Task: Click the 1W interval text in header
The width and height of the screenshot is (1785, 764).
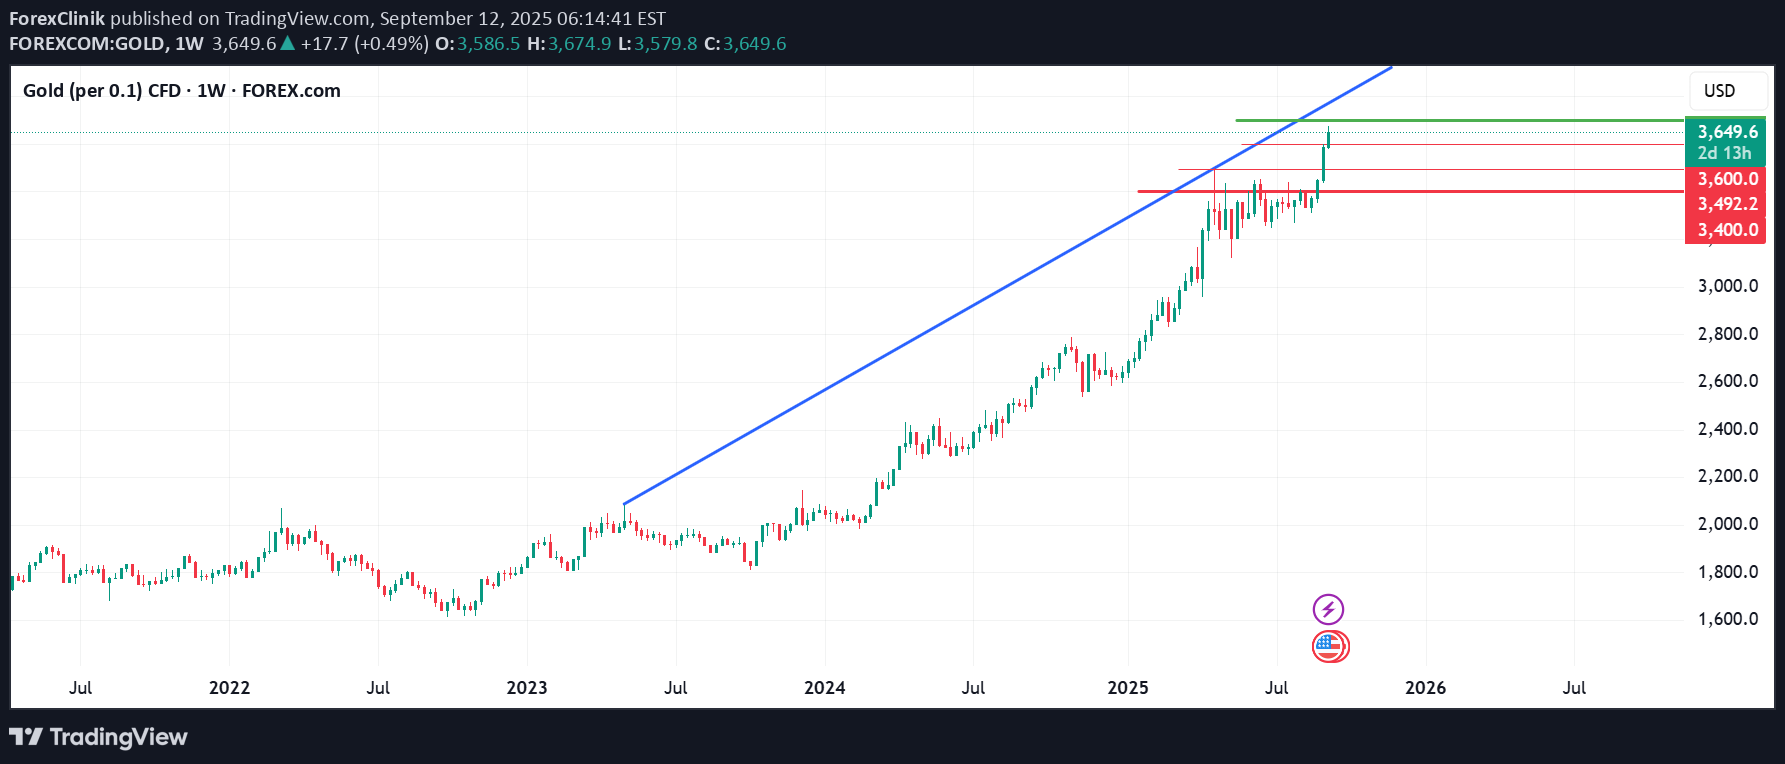Action: pyautogui.click(x=189, y=44)
